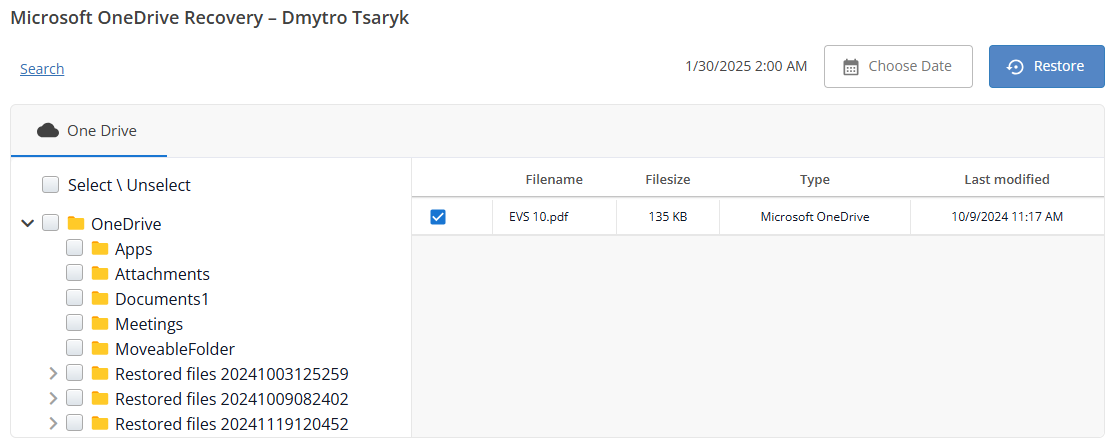The image size is (1113, 445).
Task: Click the Meetings folder icon
Action: pos(99,324)
